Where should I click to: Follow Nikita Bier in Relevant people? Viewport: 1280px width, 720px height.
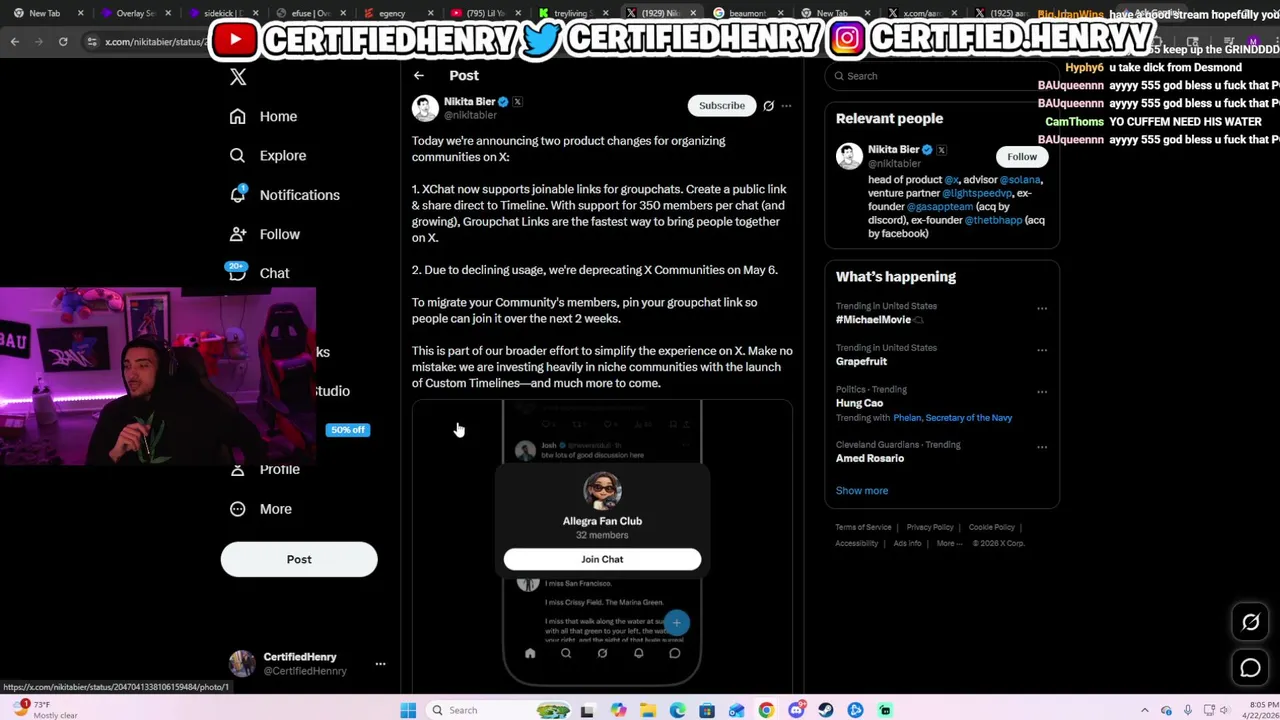[1022, 157]
